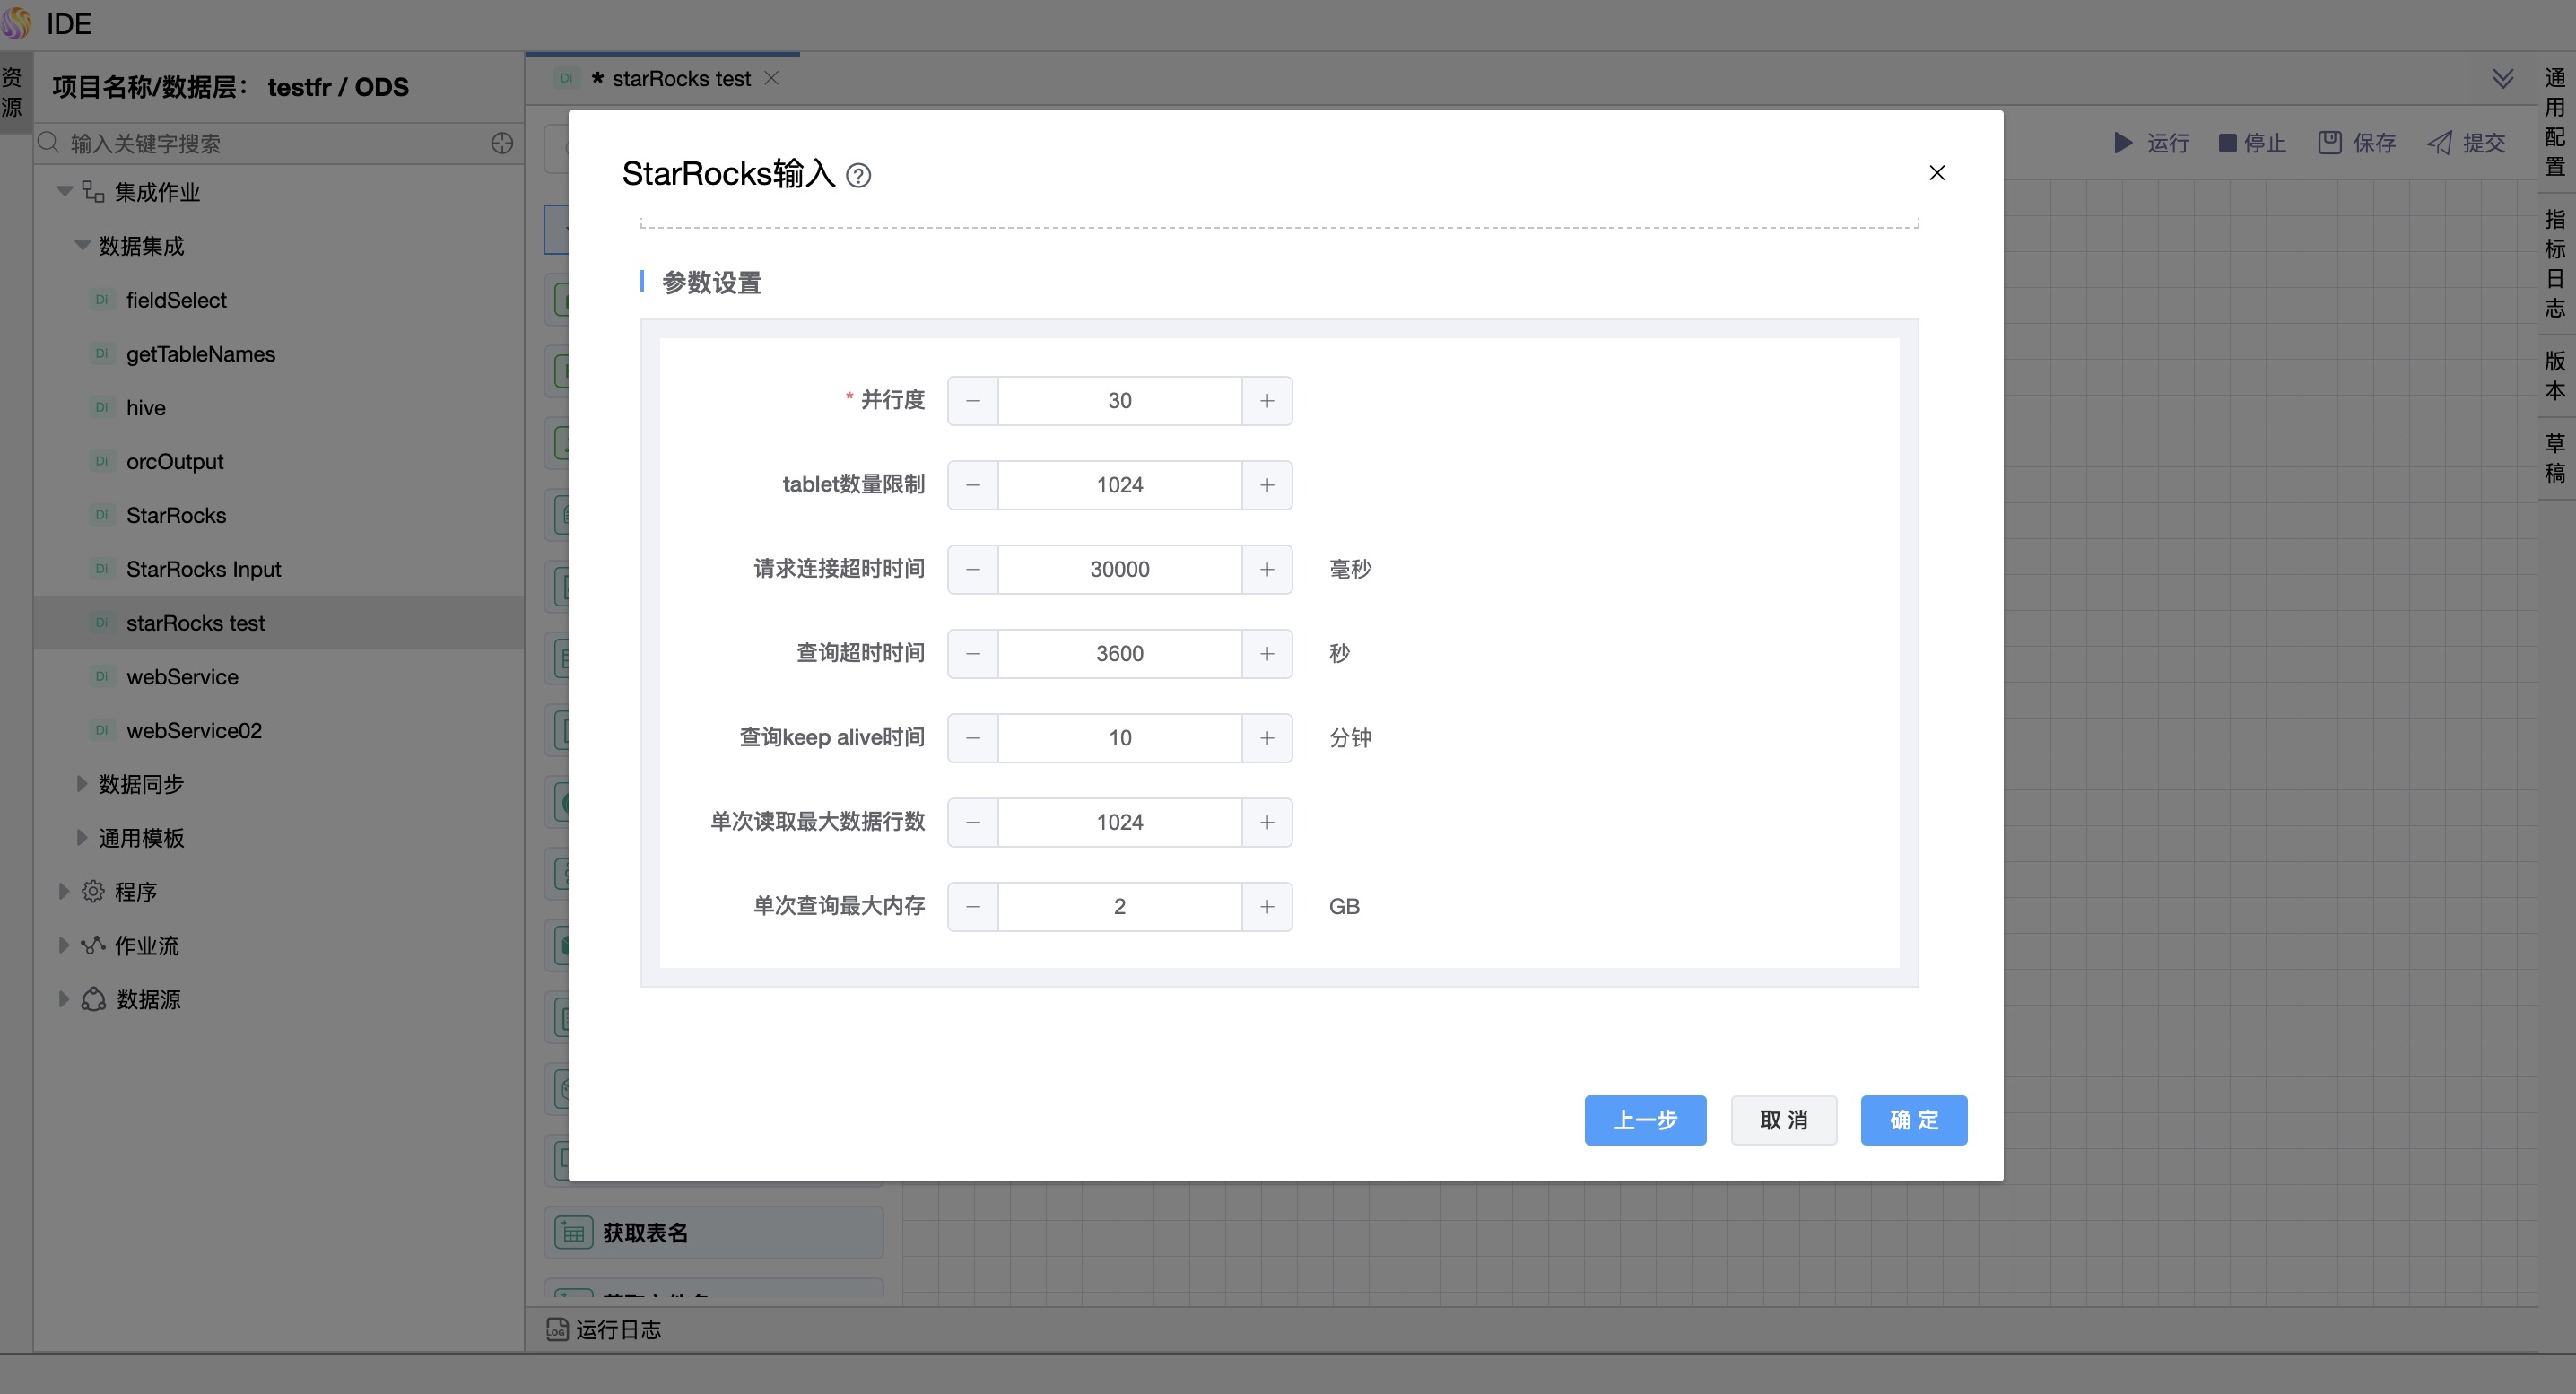Click the help icon beside StarRocks输入 title

coord(858,176)
